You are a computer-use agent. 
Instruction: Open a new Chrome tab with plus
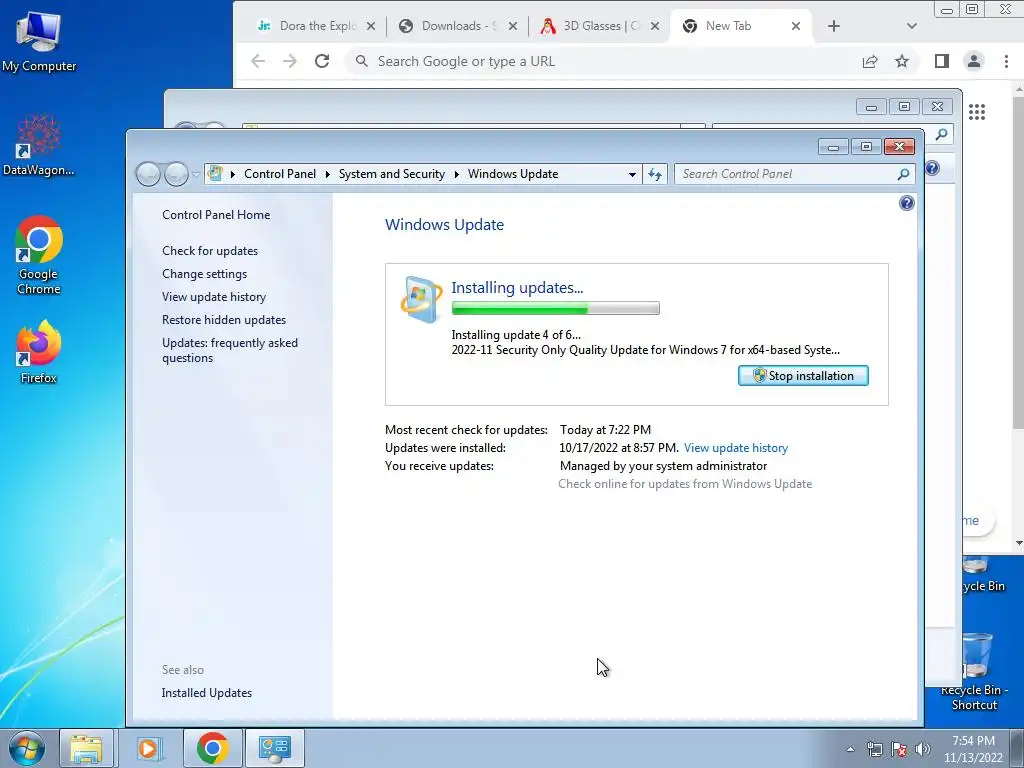pyautogui.click(x=833, y=26)
